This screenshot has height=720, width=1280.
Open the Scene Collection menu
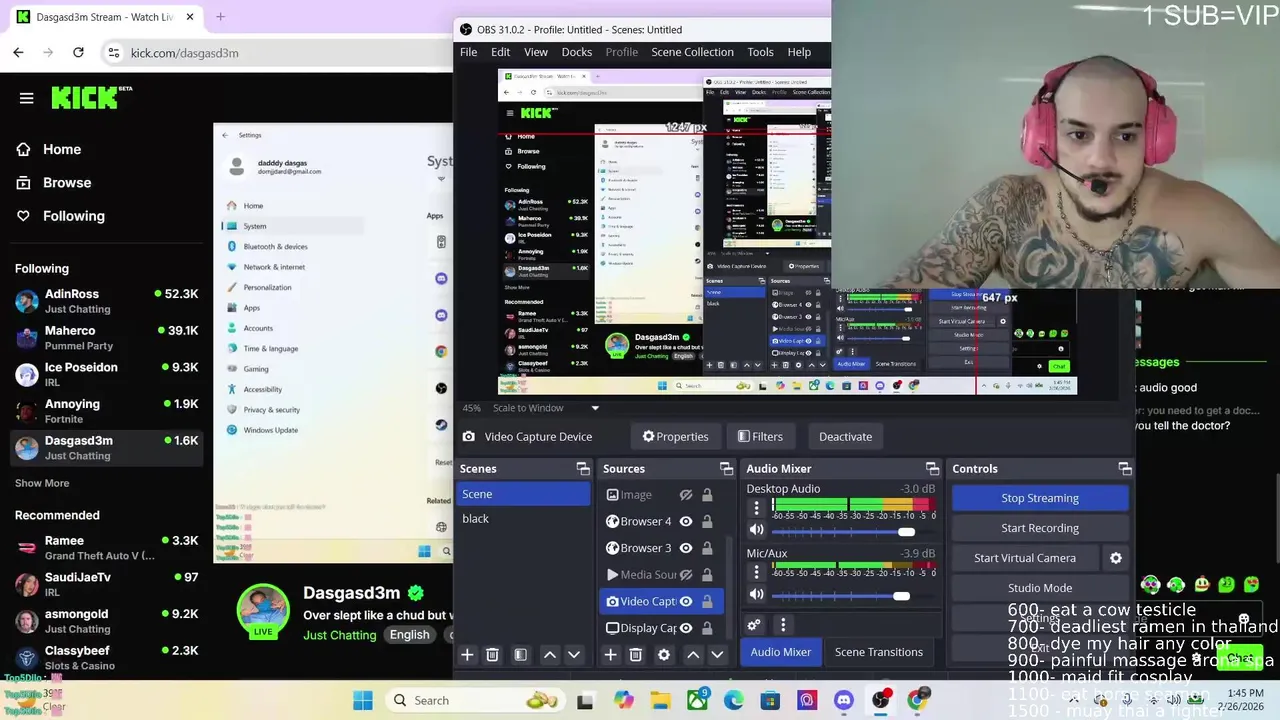(692, 52)
